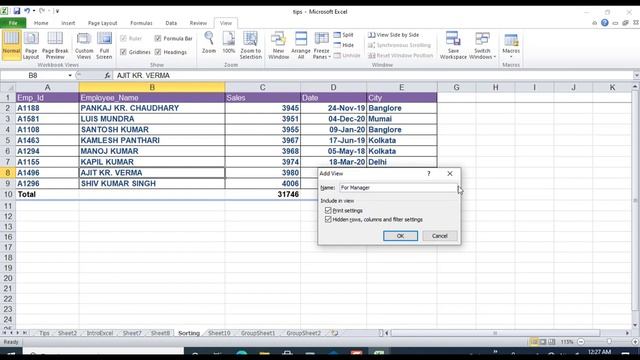This screenshot has width=640, height=360.
Task: Click the insert function fx icon
Action: (107, 76)
